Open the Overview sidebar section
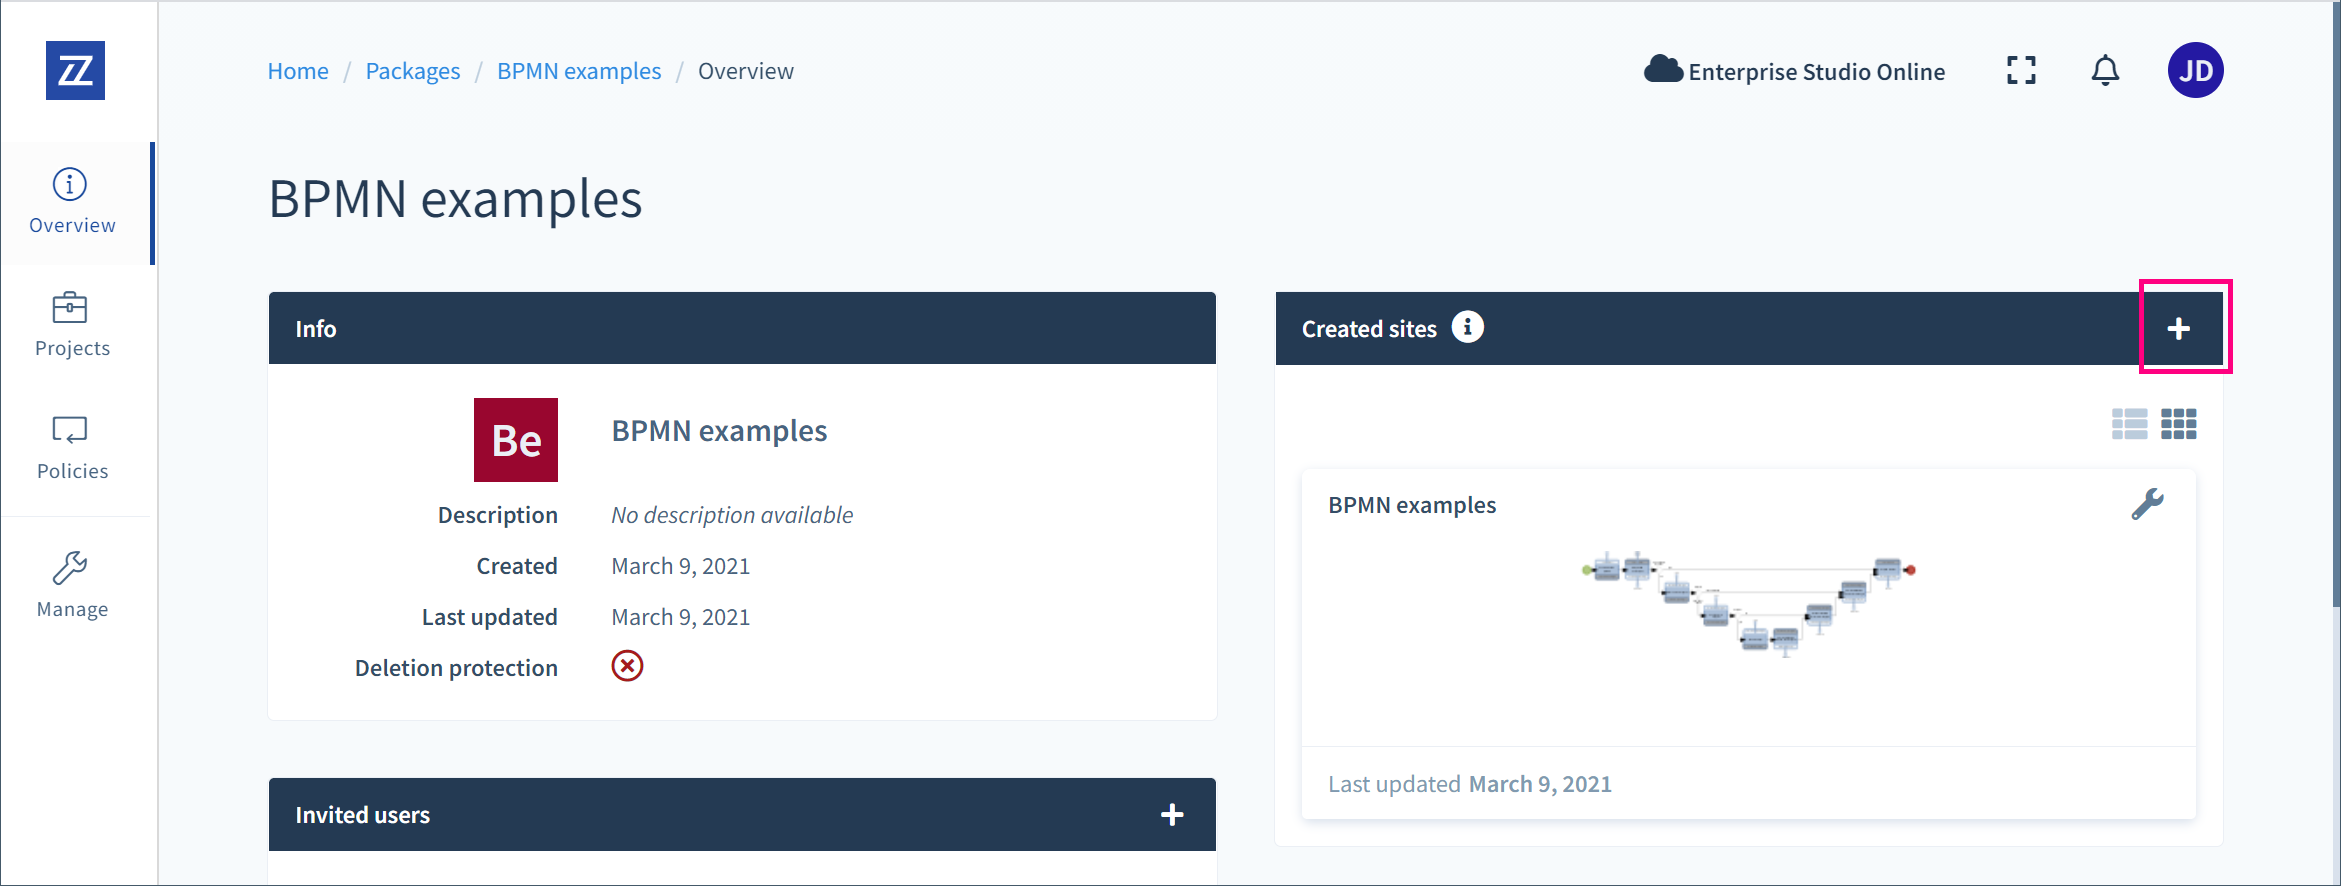This screenshot has width=2341, height=886. click(x=73, y=203)
